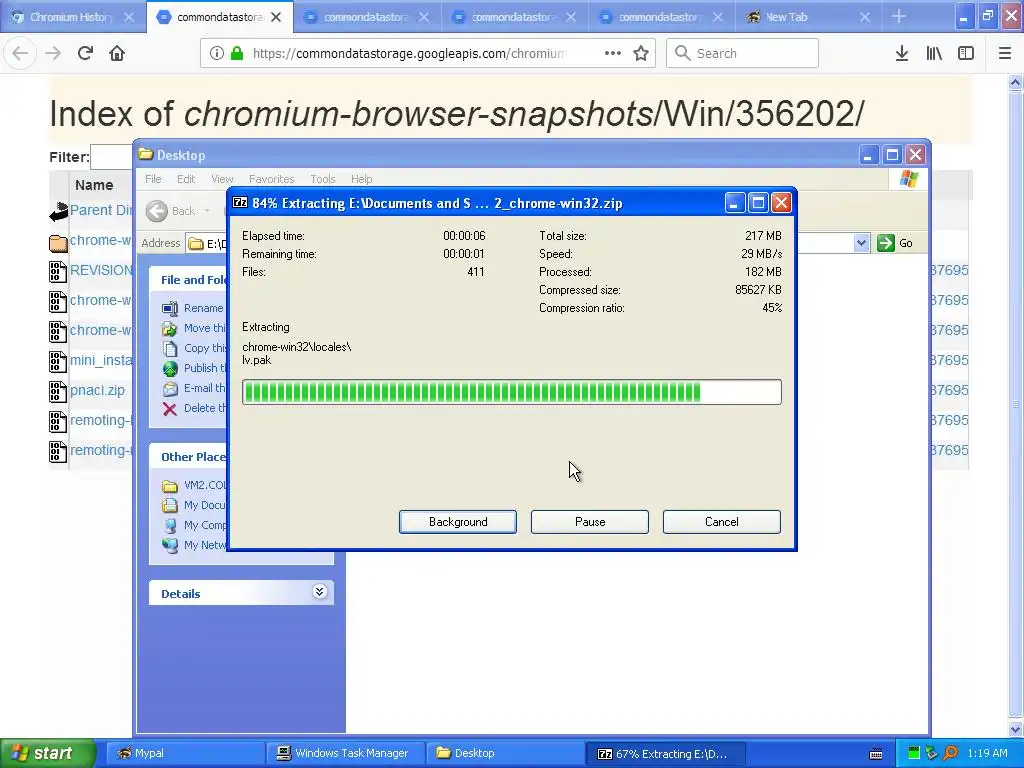Click Copy this file task
Screen dimensions: 1024x768
205,348
